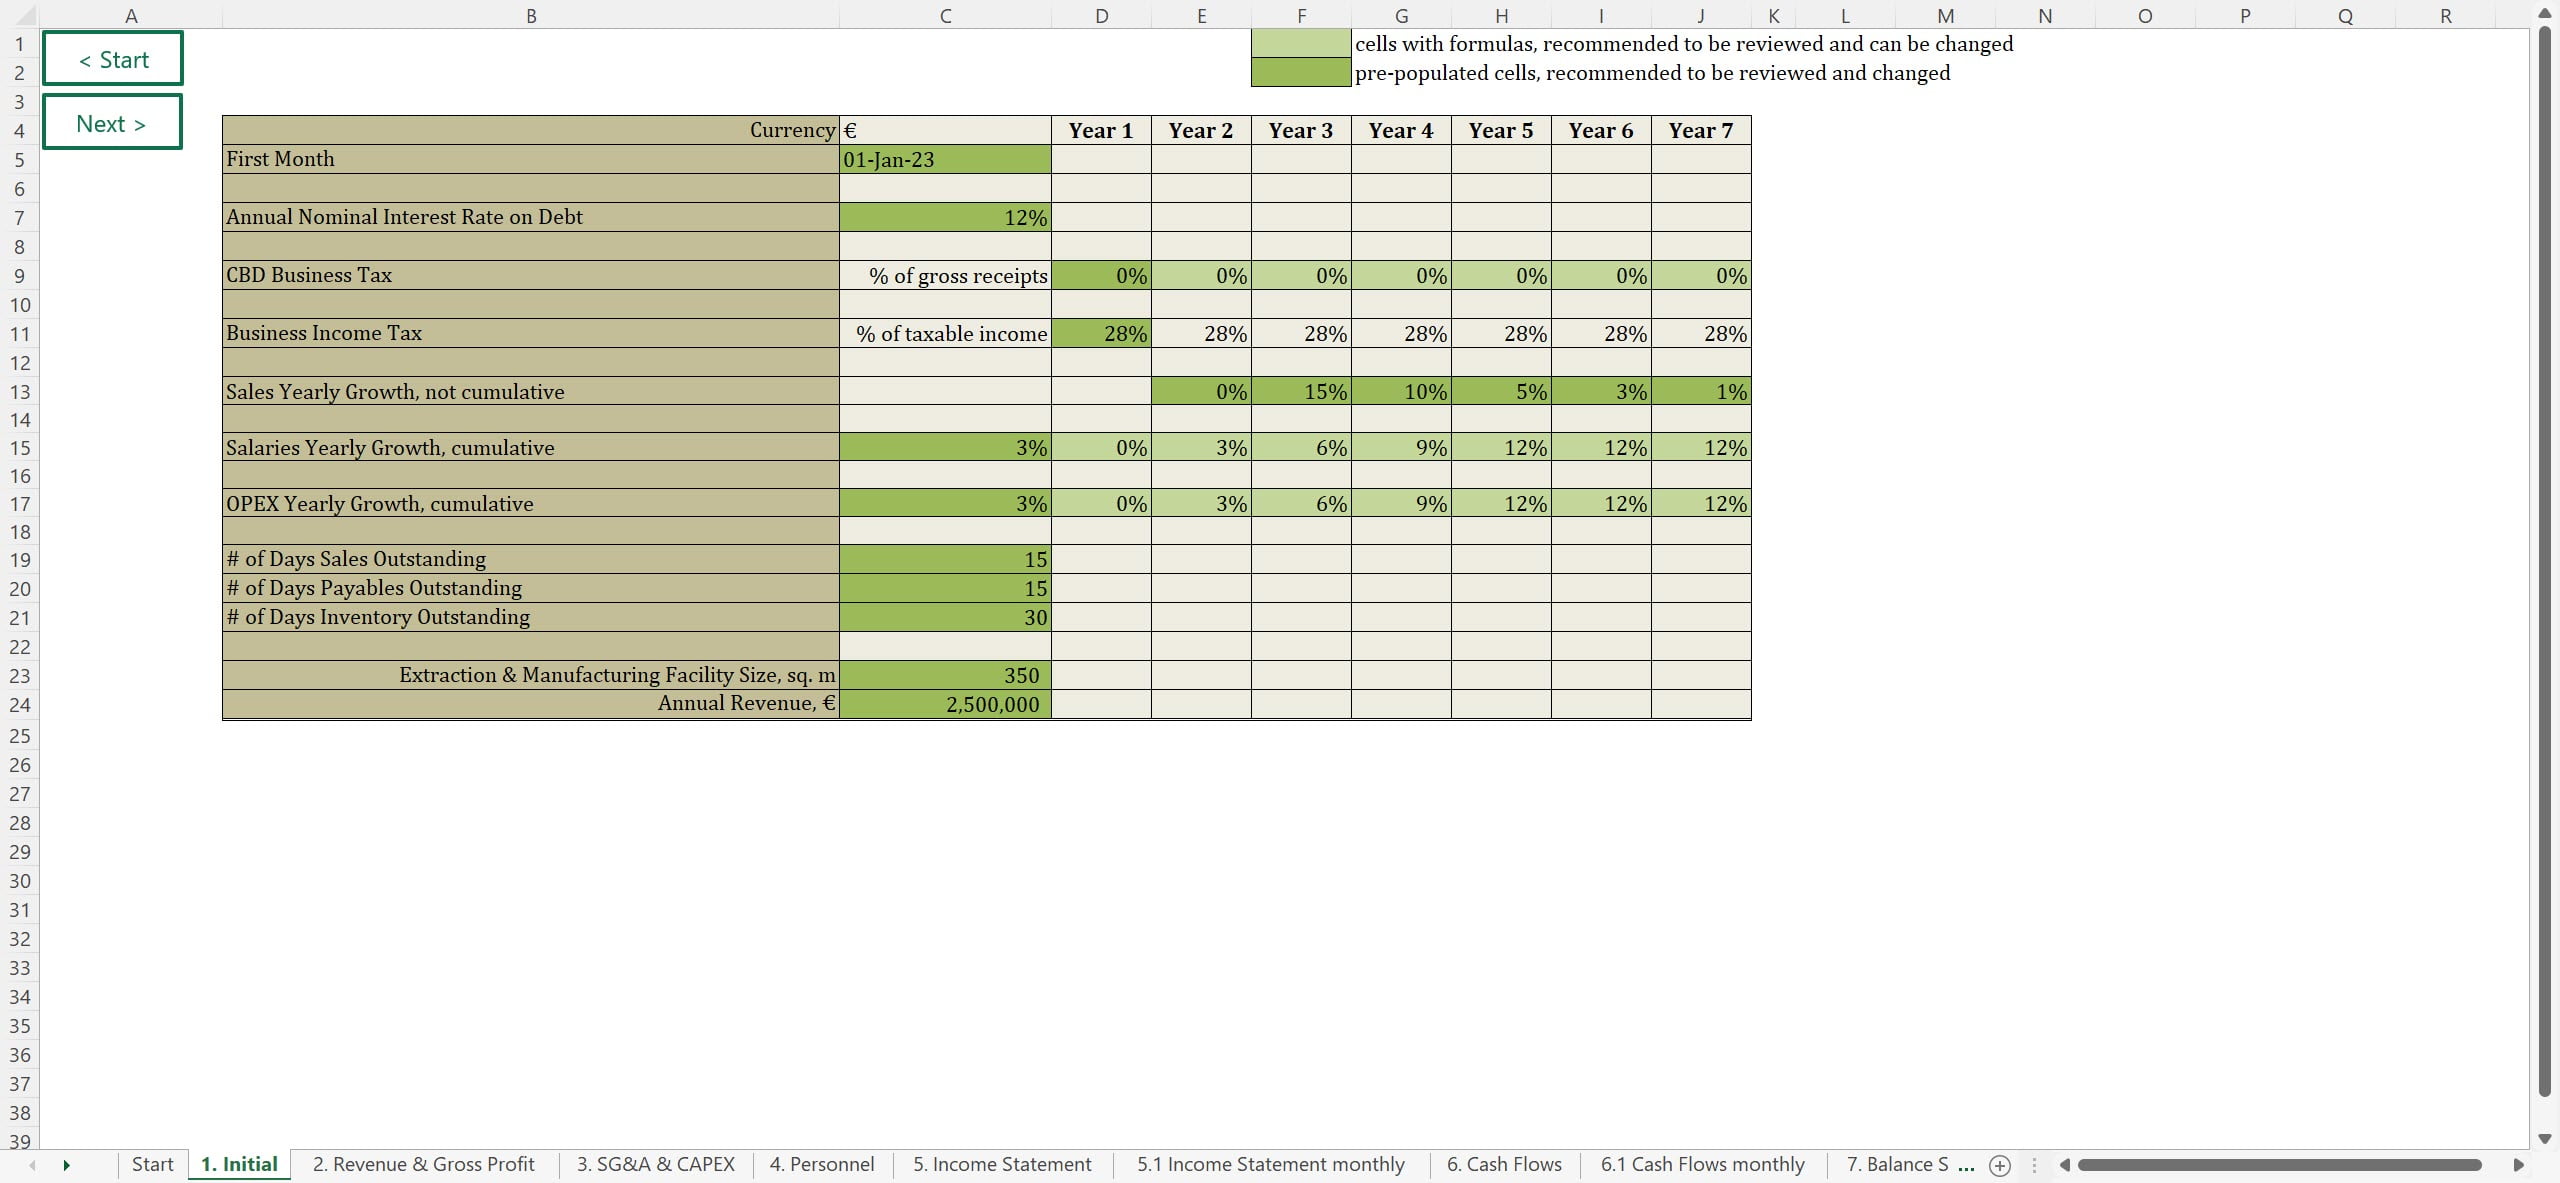Viewport: 2560px width, 1183px height.
Task: Click the horizontal scroll right arrow
Action: (x=2518, y=1165)
